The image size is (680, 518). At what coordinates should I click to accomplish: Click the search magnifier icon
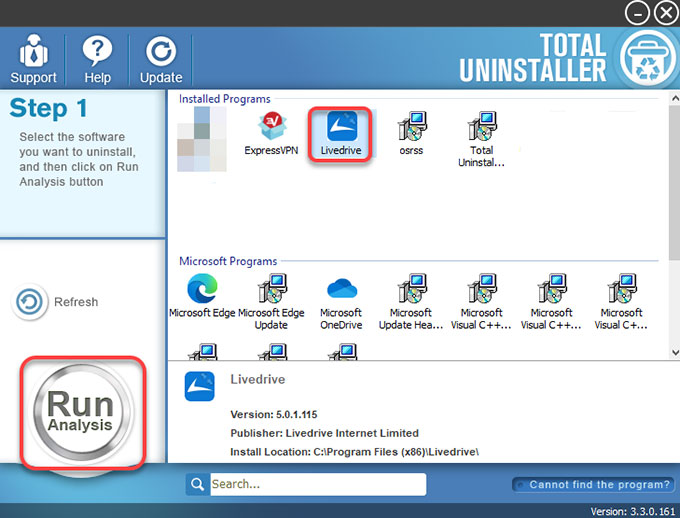click(x=197, y=484)
